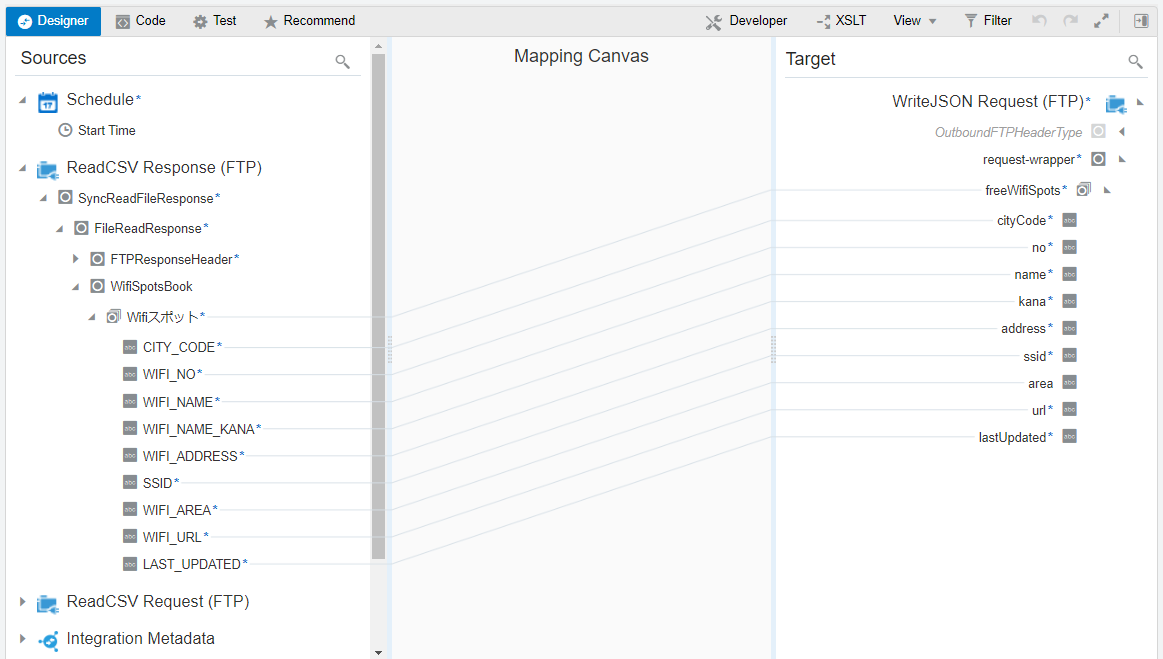Collapse the WifiSpotsBook node
Viewport: 1163px width, 659px height.
click(x=76, y=287)
